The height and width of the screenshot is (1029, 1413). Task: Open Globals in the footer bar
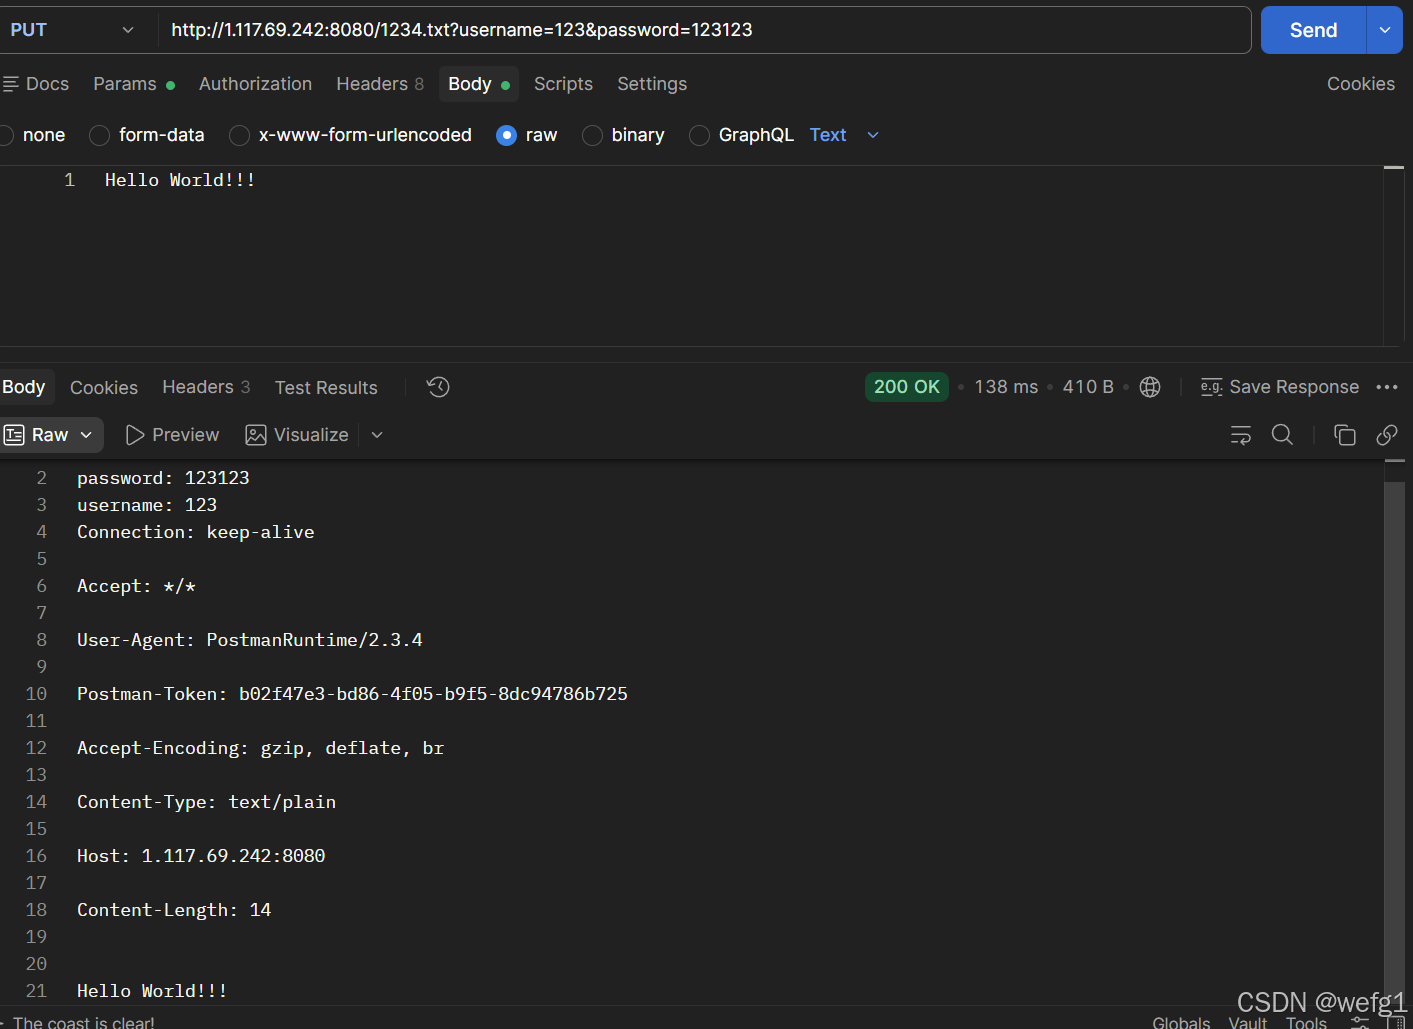tap(1181, 1022)
